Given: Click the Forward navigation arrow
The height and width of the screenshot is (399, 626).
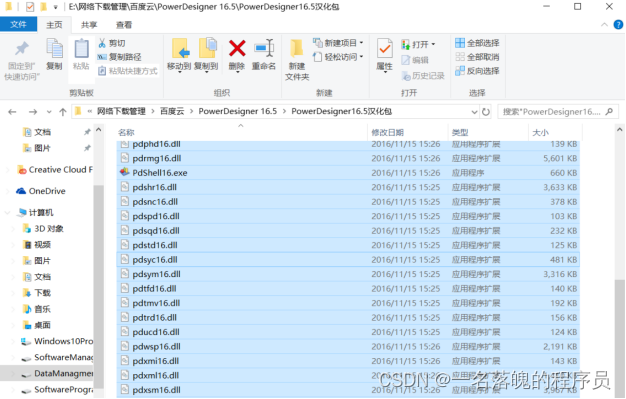Looking at the screenshot, I should (33, 112).
